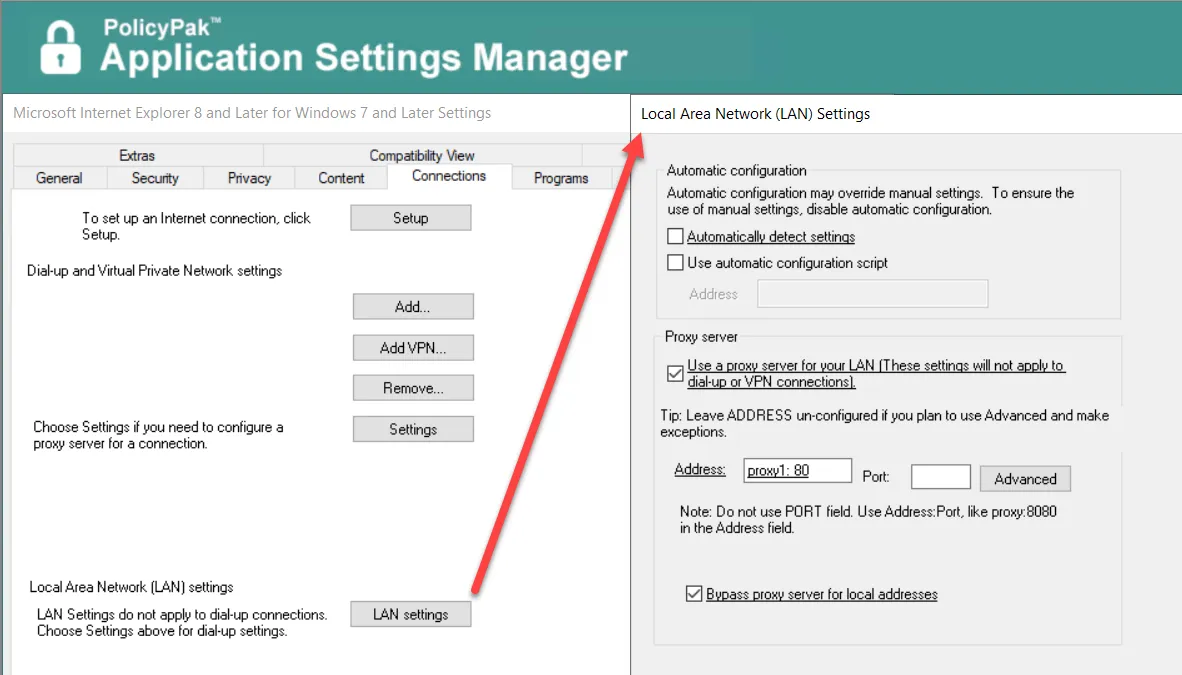
Task: Toggle Use a proxy server for your LAN
Action: pos(675,373)
